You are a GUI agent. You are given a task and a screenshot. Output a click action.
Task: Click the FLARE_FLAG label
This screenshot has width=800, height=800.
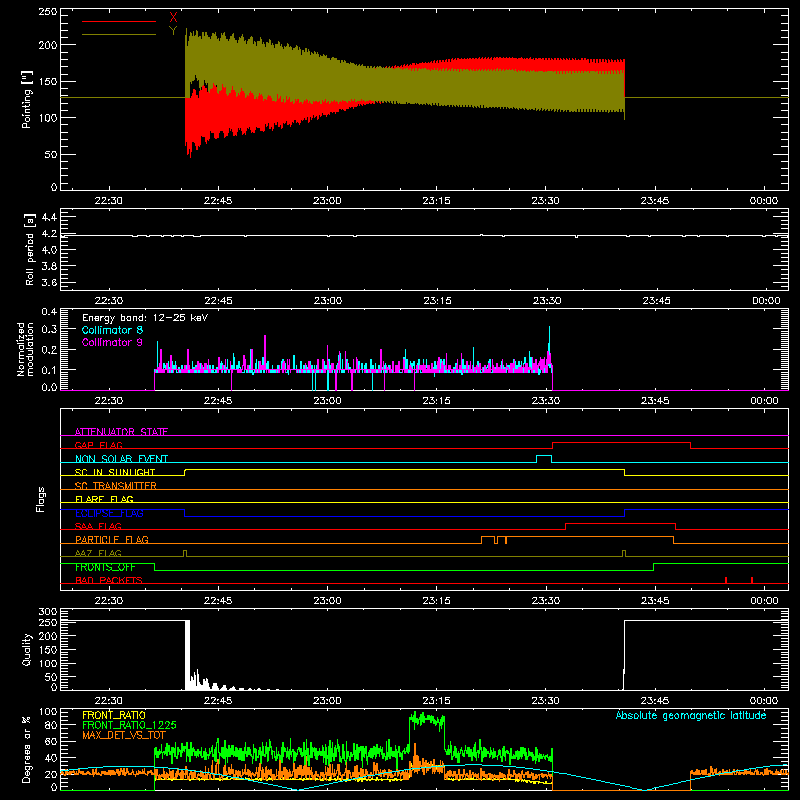tap(104, 499)
